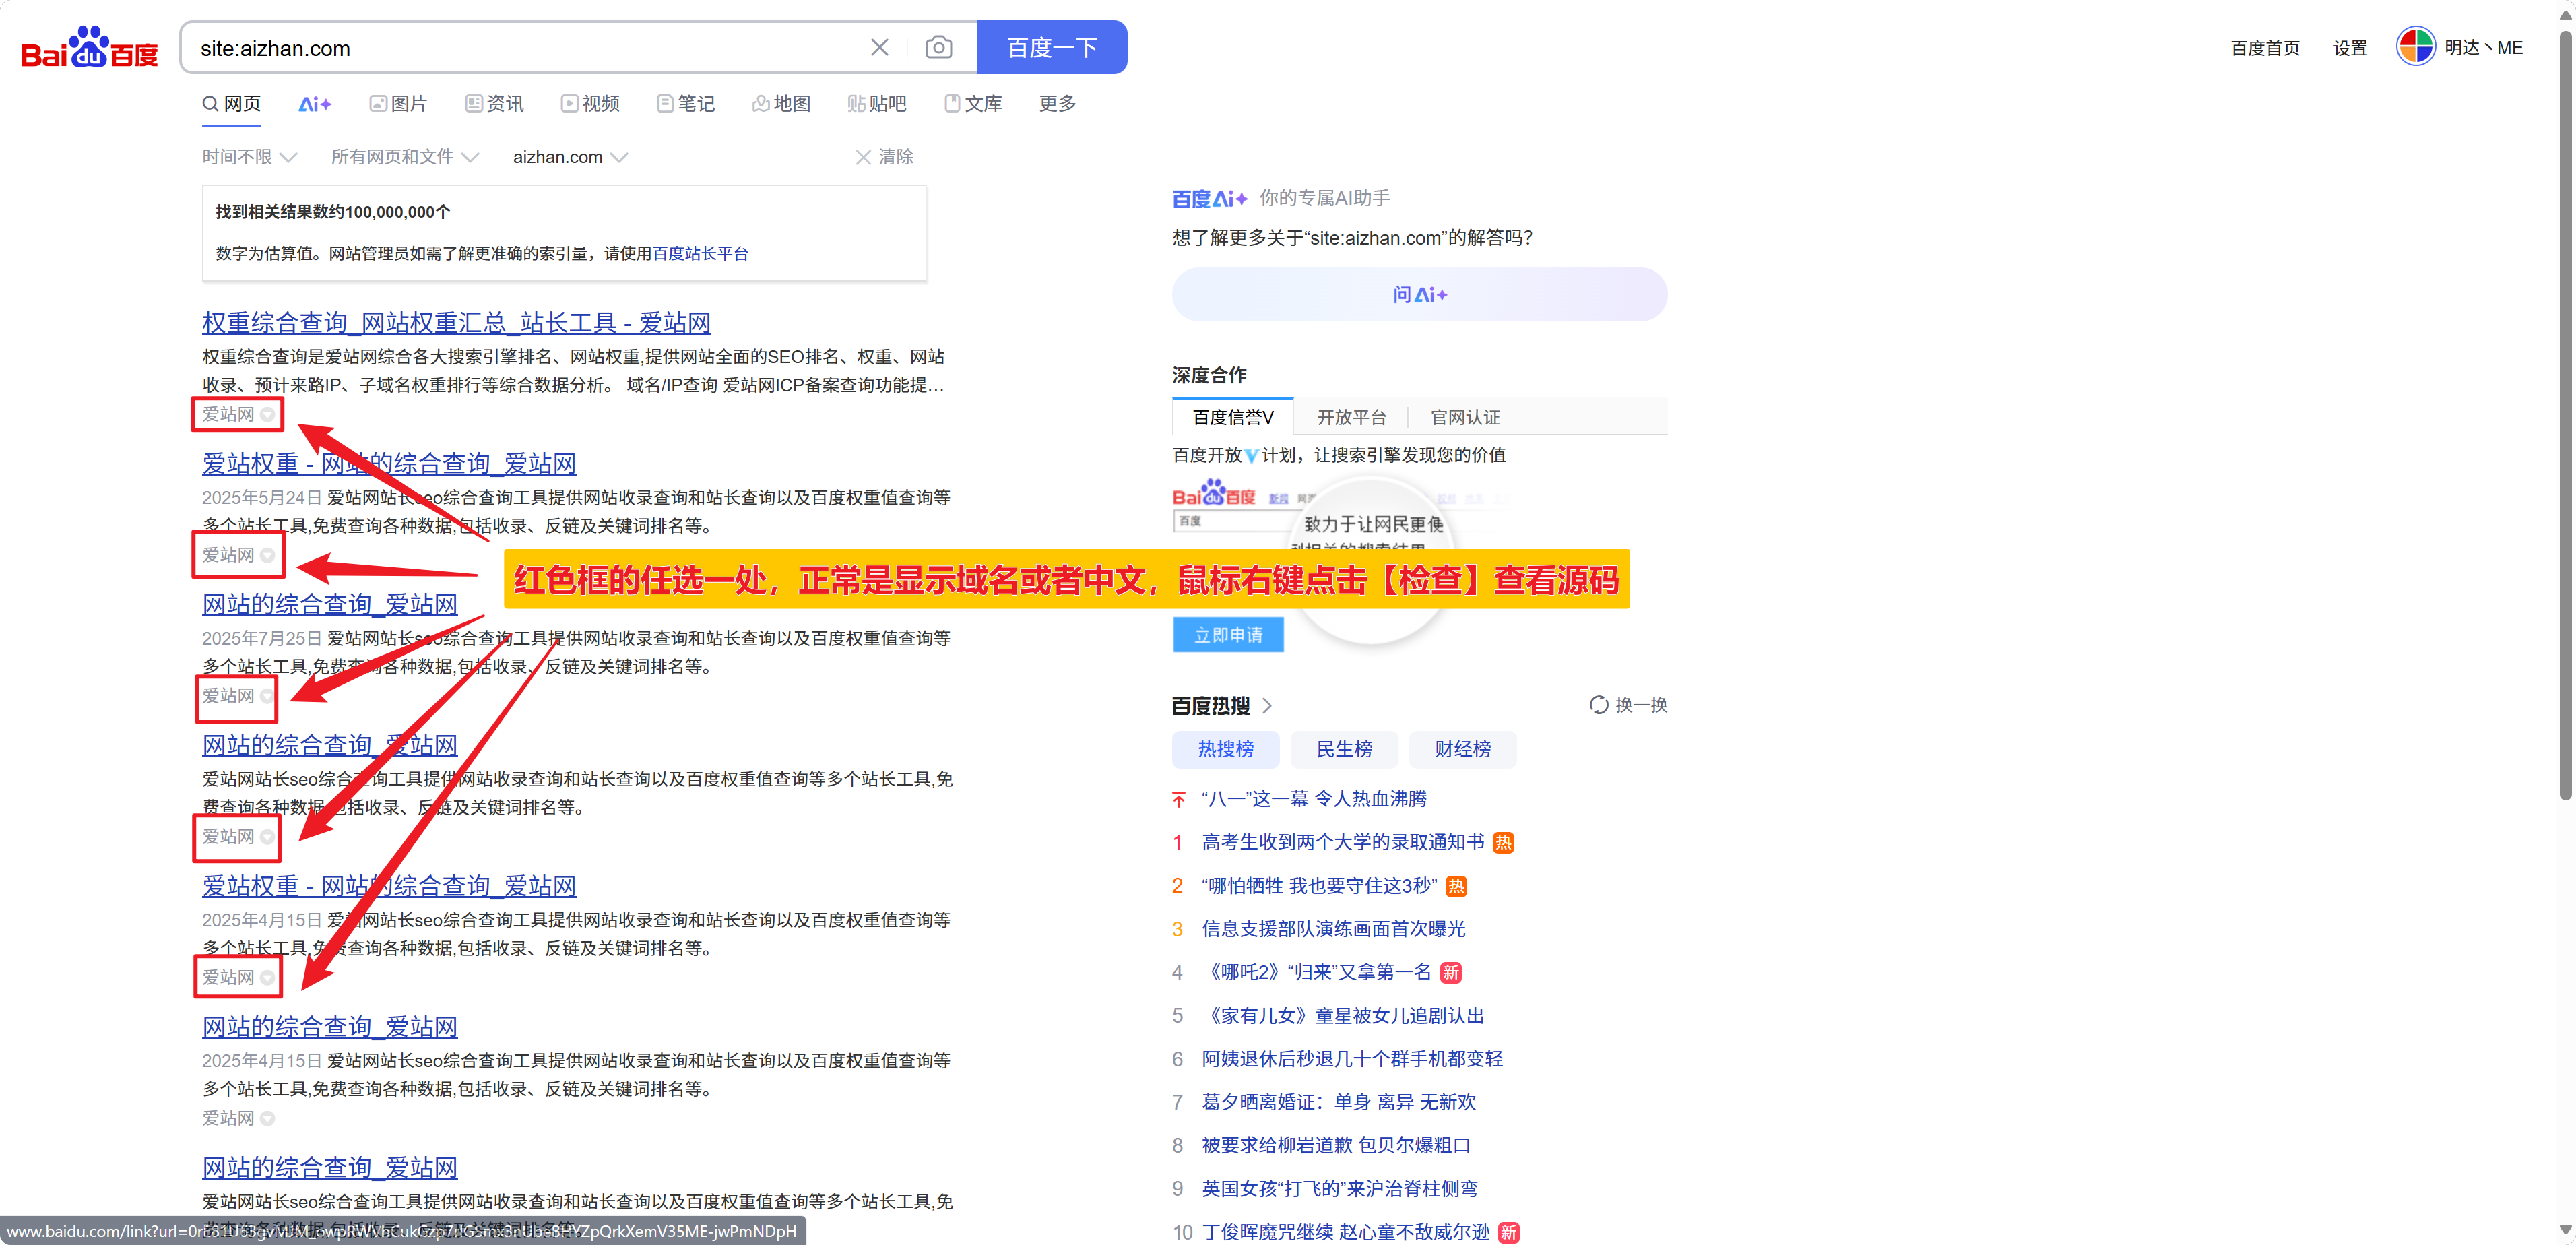Select the 网页 tab
The height and width of the screenshot is (1245, 2576).
point(231,104)
